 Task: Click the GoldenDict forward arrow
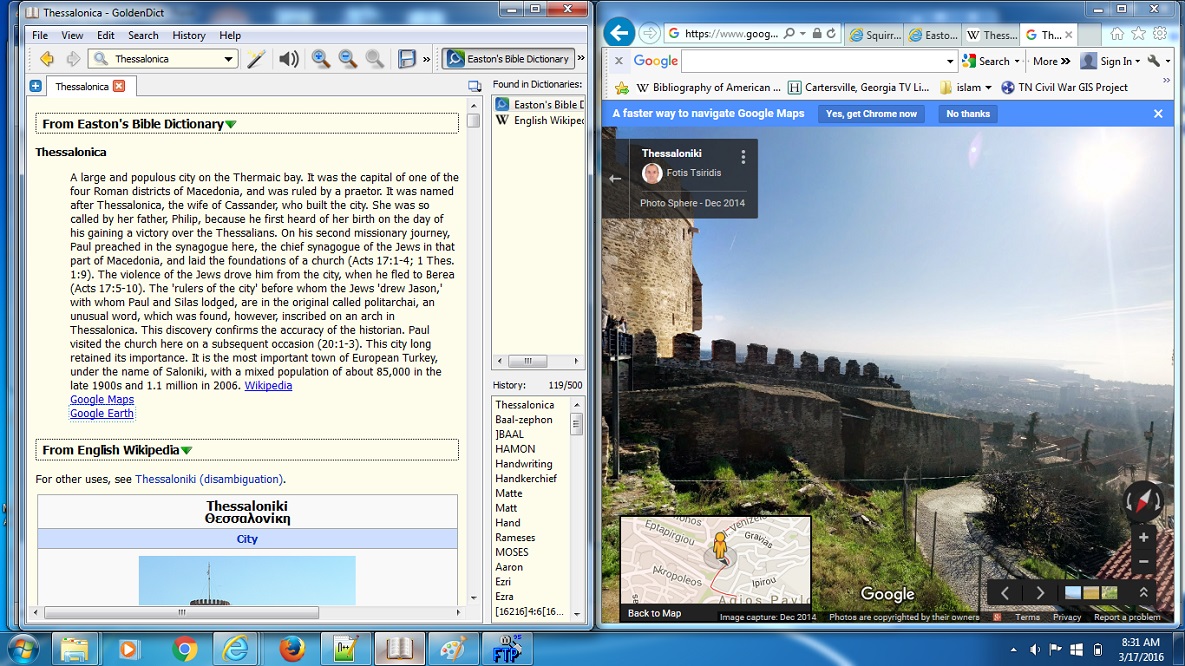pos(73,59)
